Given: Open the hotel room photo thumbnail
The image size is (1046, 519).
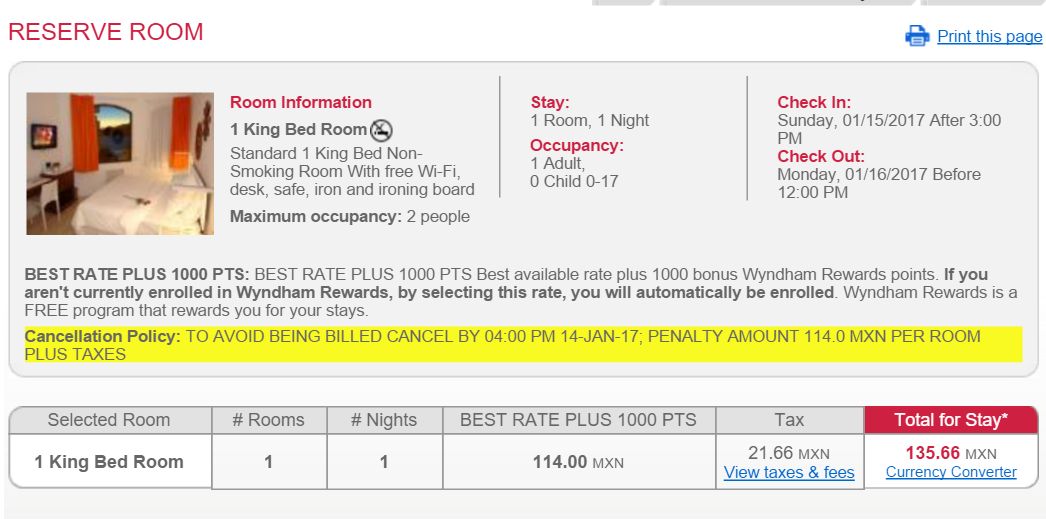Looking at the screenshot, I should [120, 163].
